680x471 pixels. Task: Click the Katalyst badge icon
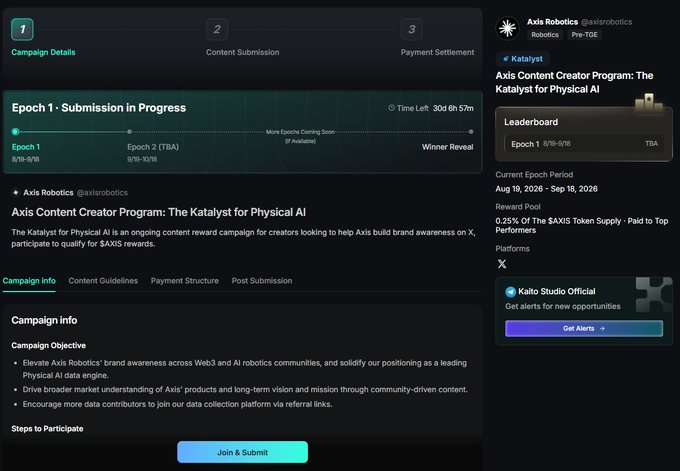506,59
